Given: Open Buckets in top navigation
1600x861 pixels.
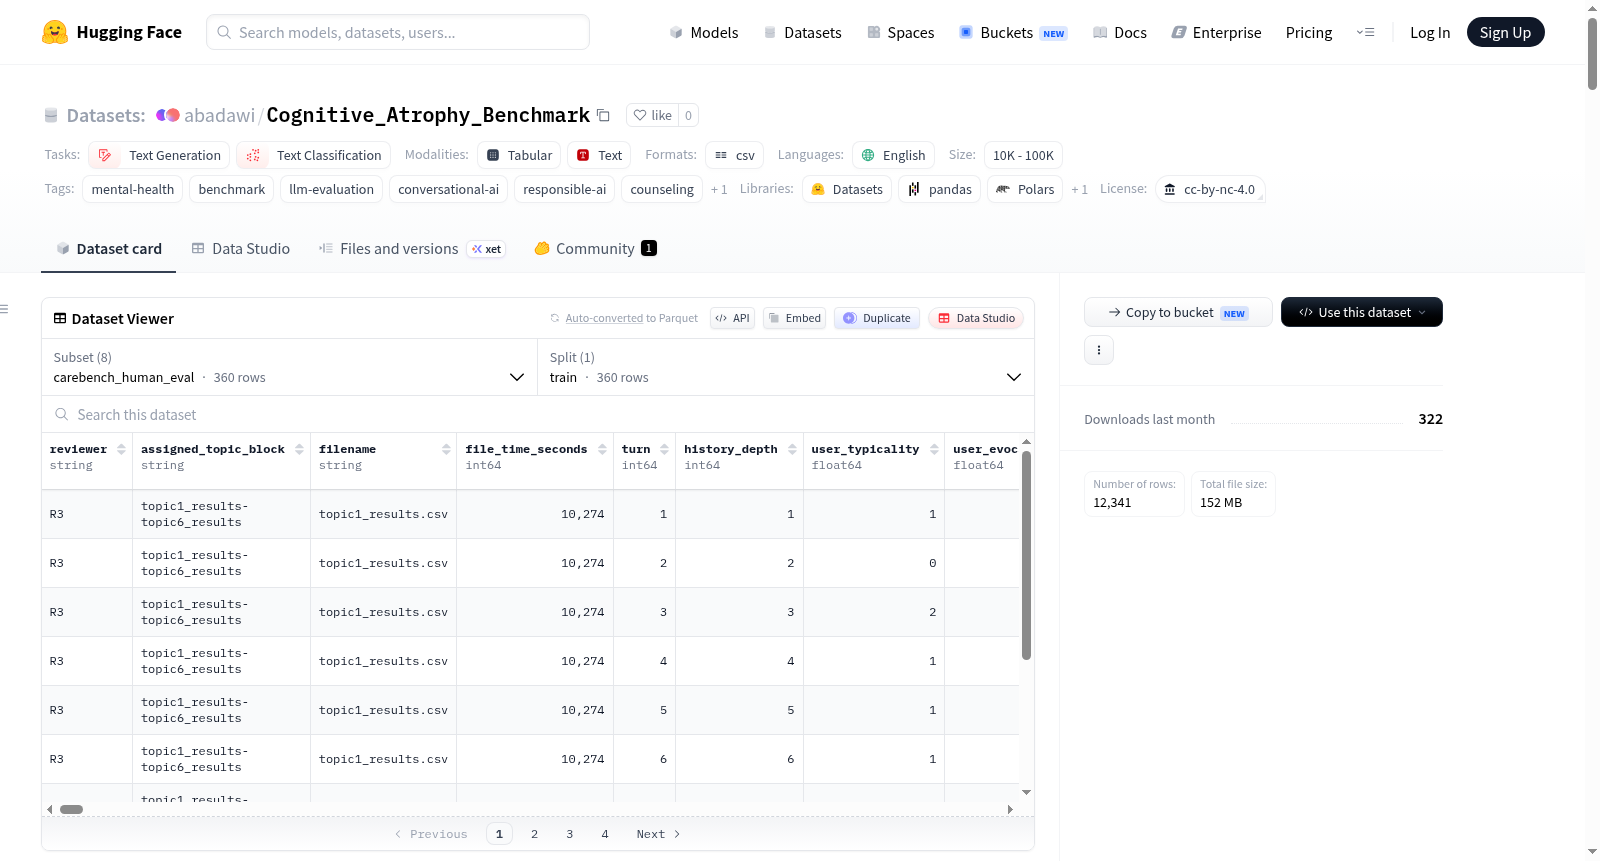Looking at the screenshot, I should [x=1012, y=32].
